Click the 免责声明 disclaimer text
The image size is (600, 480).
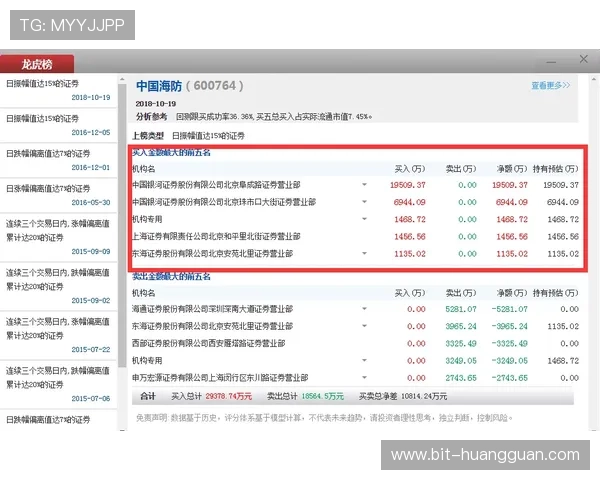tap(324, 418)
